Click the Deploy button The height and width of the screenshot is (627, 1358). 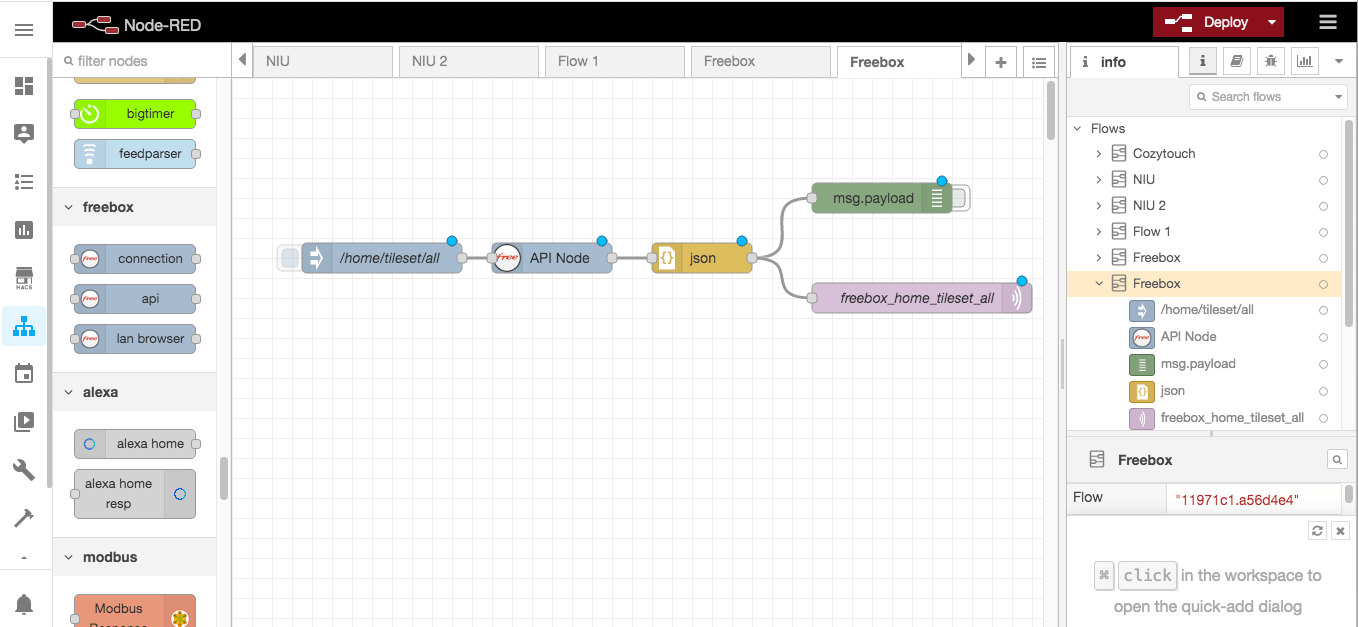[x=1206, y=22]
